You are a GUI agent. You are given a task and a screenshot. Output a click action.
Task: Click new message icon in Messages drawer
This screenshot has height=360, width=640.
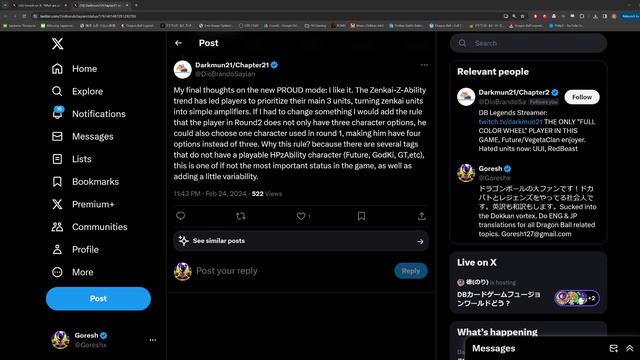coord(613,348)
